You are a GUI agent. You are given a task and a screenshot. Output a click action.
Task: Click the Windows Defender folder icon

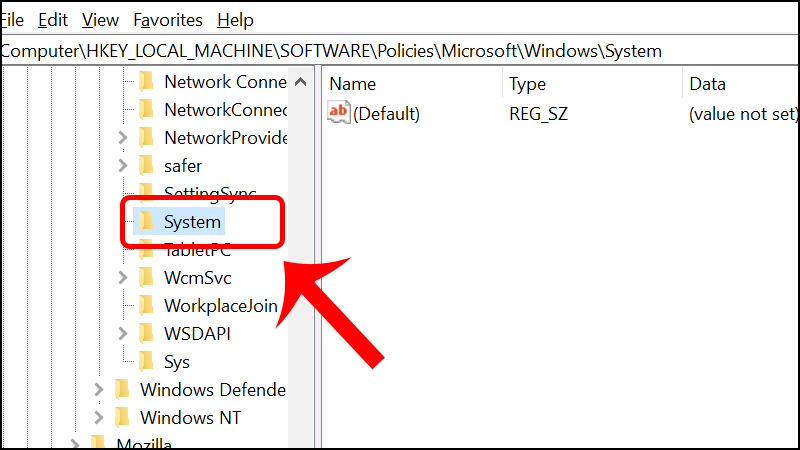[122, 389]
